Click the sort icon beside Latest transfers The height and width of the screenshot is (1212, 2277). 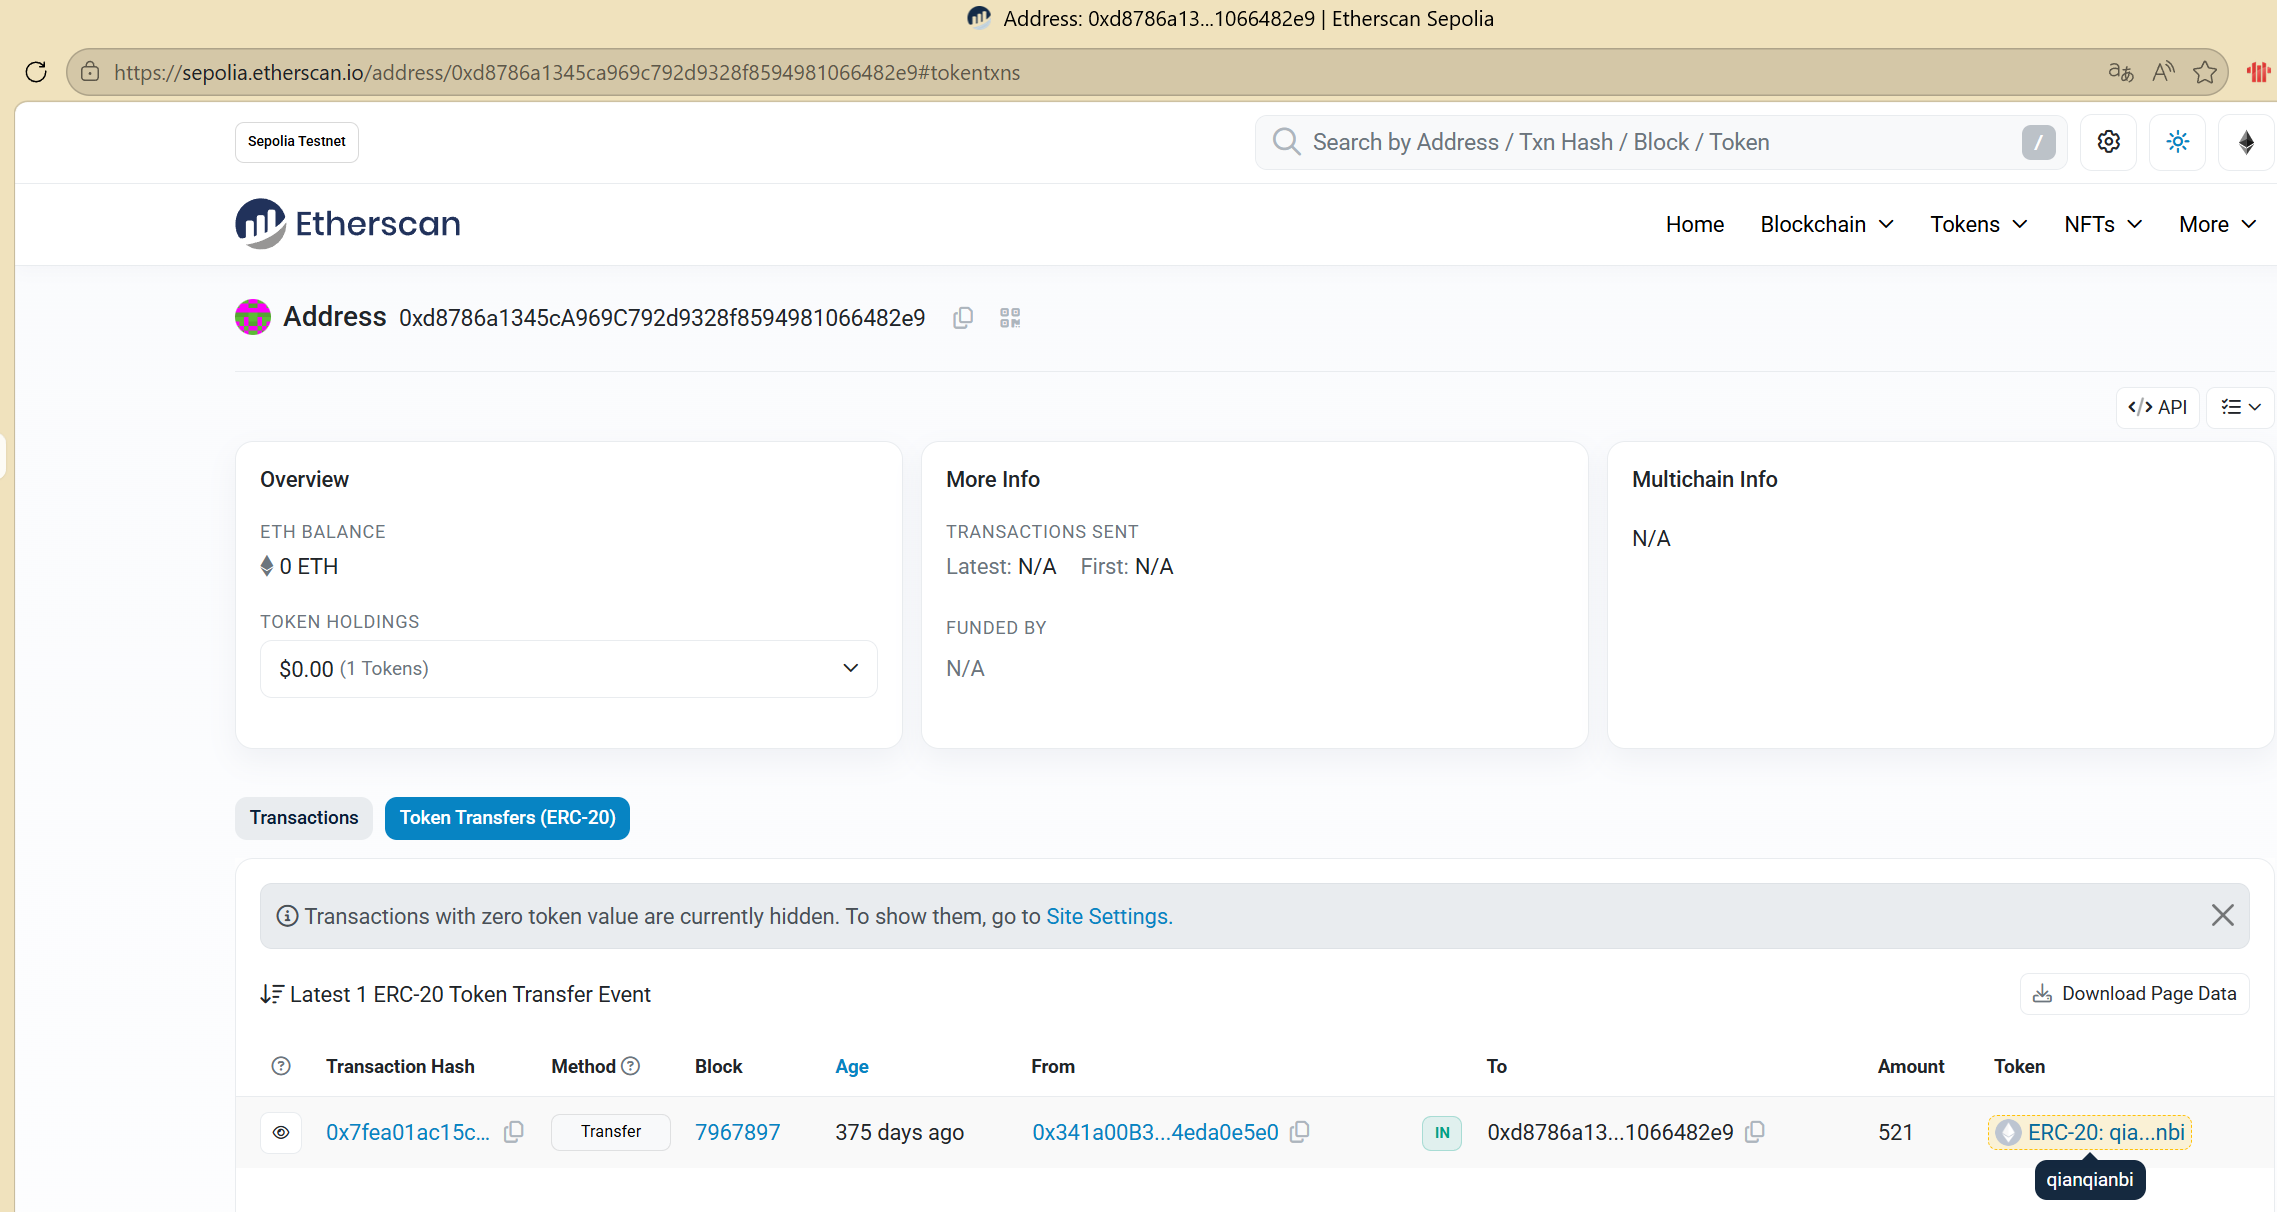[x=271, y=994]
